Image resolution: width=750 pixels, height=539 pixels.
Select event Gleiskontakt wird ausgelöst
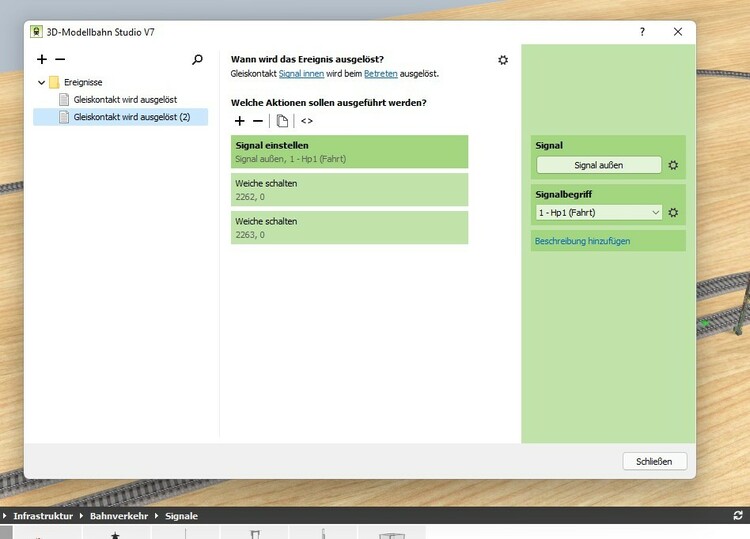(x=125, y=99)
